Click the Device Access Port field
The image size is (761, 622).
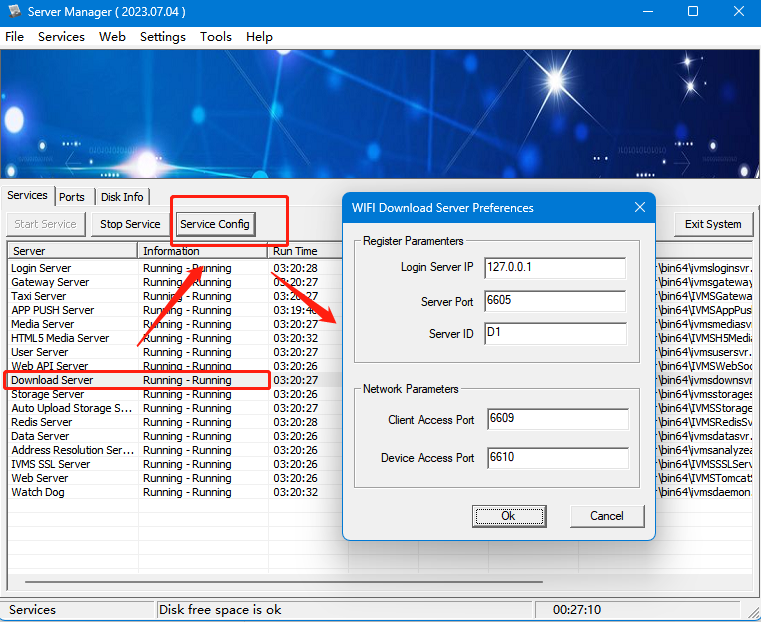pos(558,458)
